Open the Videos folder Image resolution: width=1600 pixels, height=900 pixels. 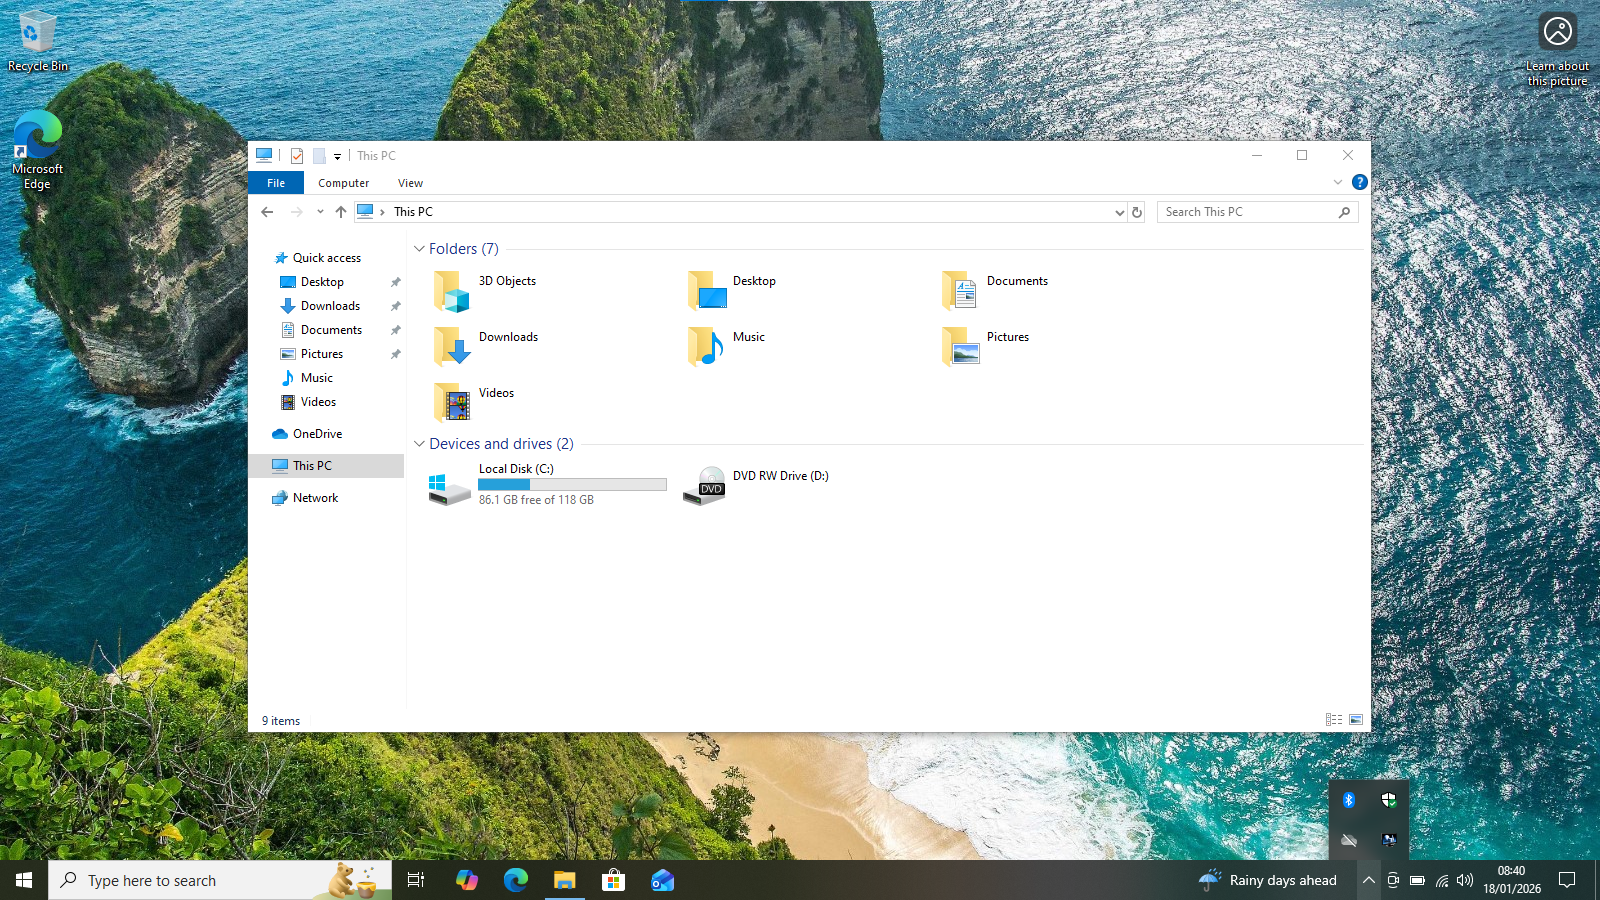point(452,403)
